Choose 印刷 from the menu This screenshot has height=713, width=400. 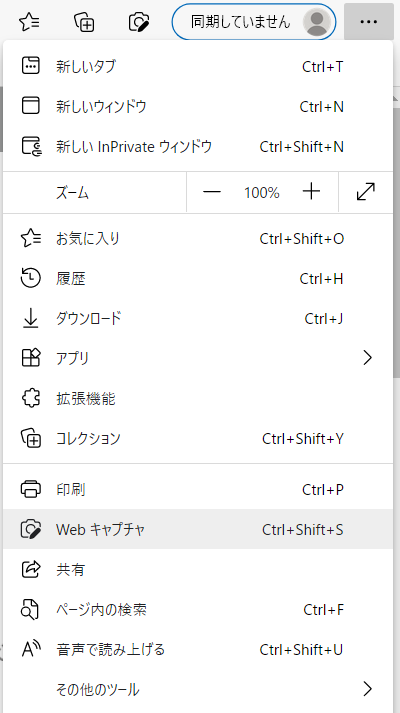pos(198,489)
